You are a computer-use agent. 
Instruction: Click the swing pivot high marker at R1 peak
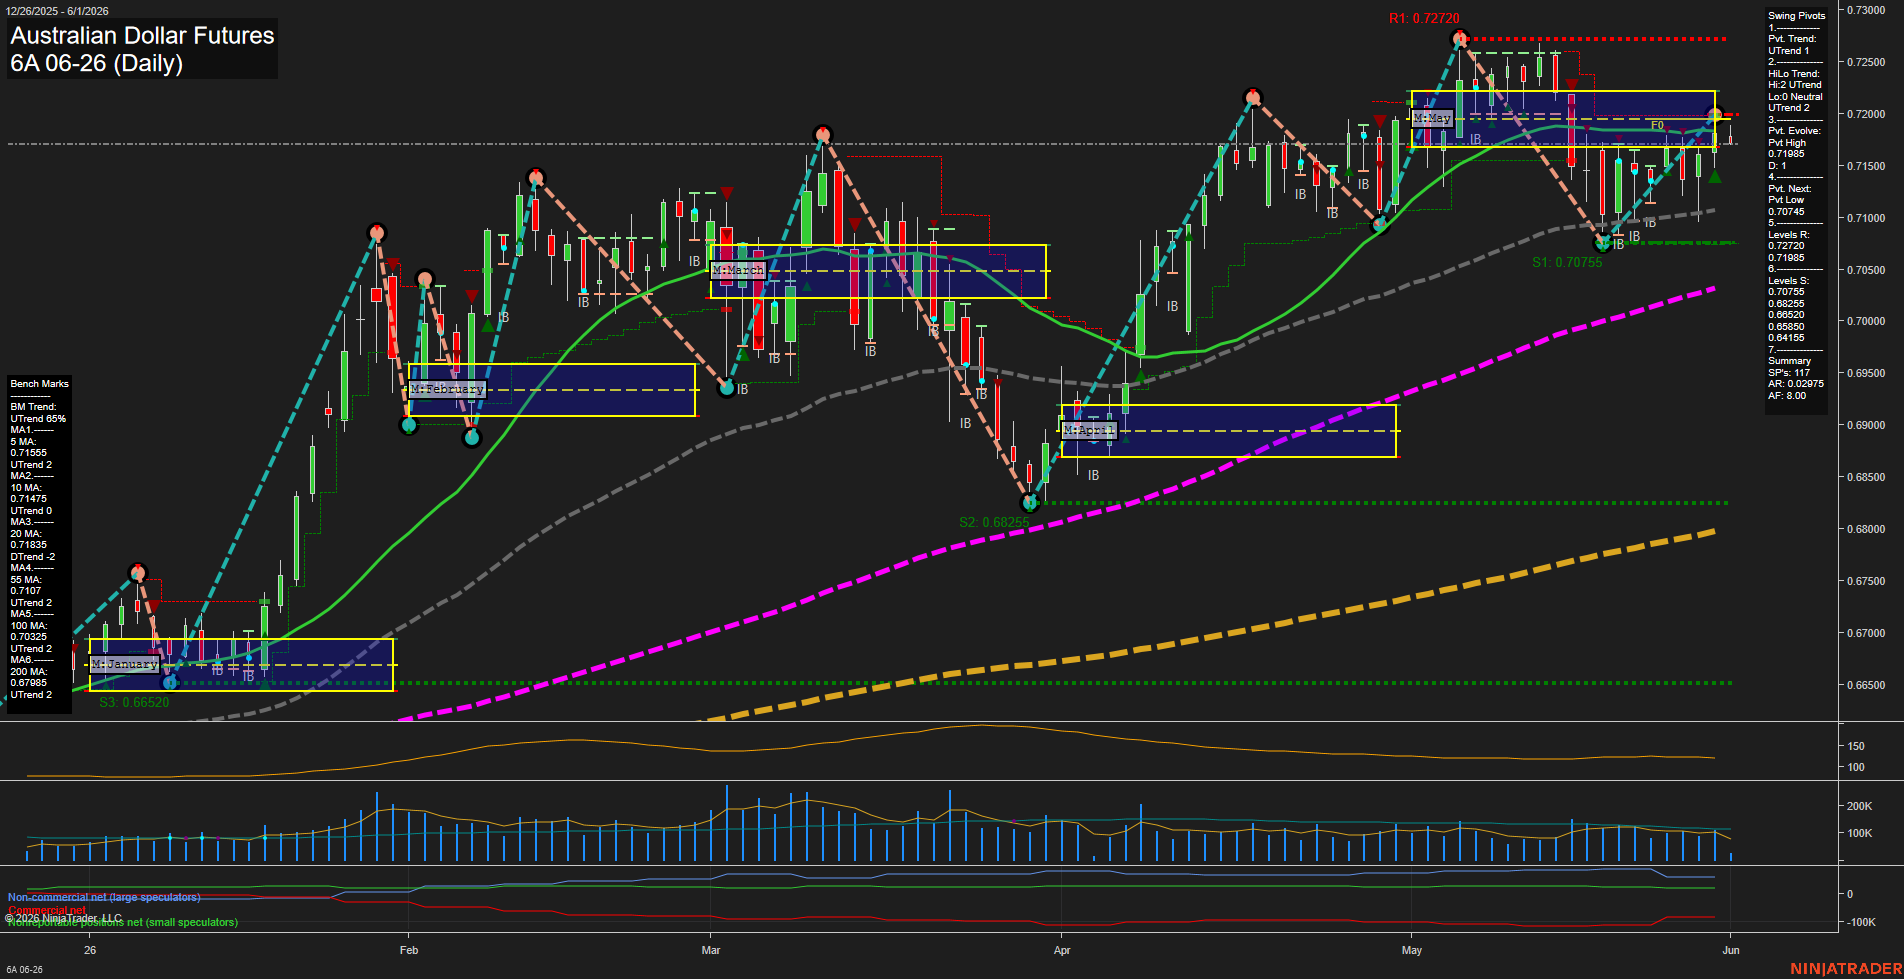[1459, 39]
